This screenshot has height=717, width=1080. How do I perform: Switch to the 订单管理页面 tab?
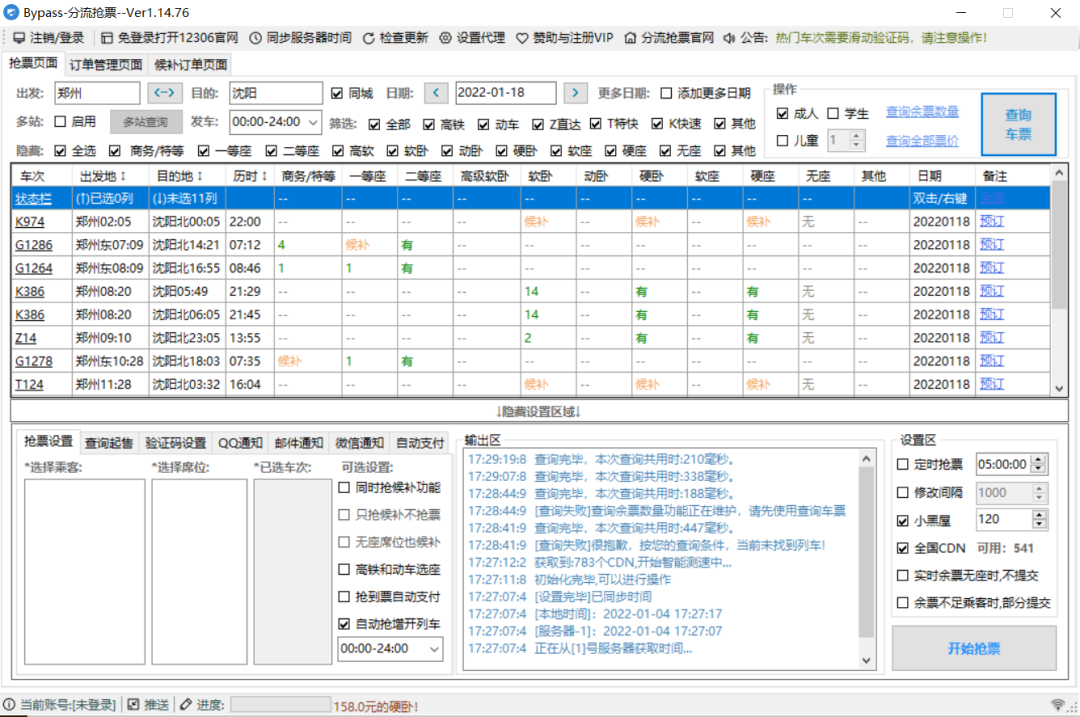tap(105, 65)
